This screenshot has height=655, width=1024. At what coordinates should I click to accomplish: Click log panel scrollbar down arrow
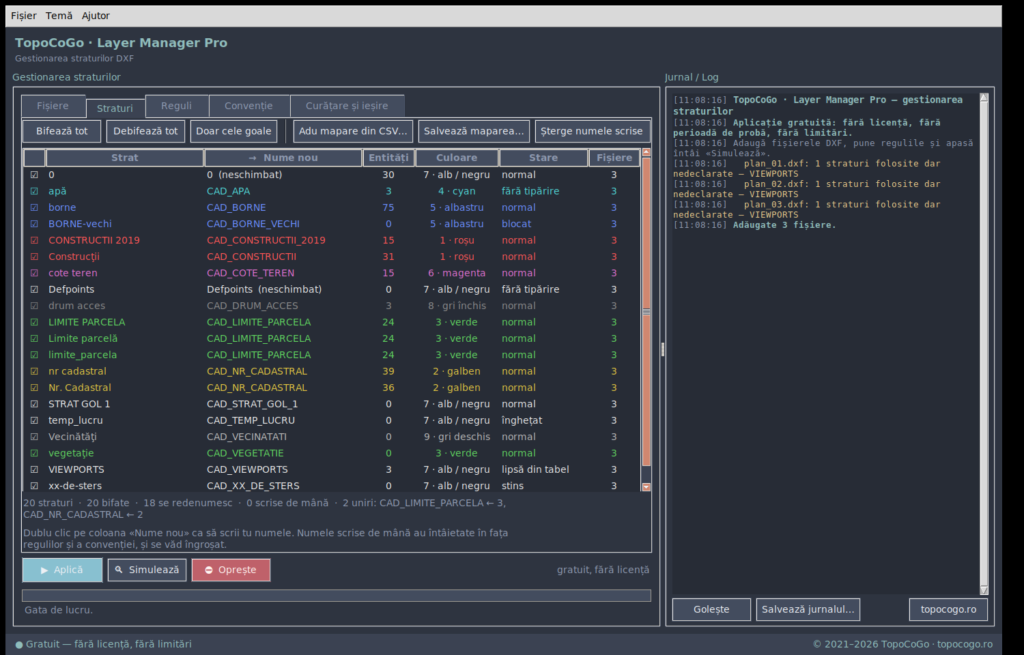point(984,590)
